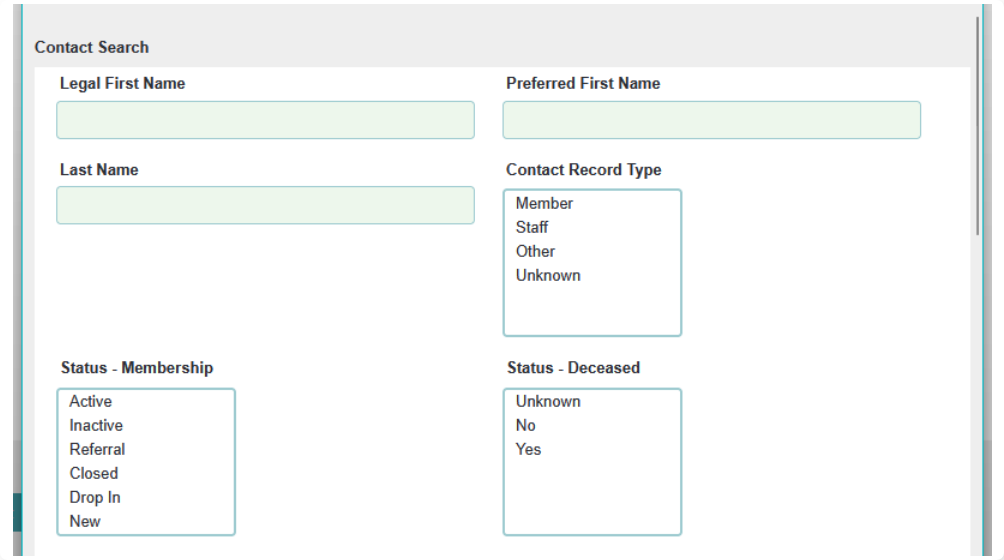Click the Contact Record Type label

(x=583, y=170)
